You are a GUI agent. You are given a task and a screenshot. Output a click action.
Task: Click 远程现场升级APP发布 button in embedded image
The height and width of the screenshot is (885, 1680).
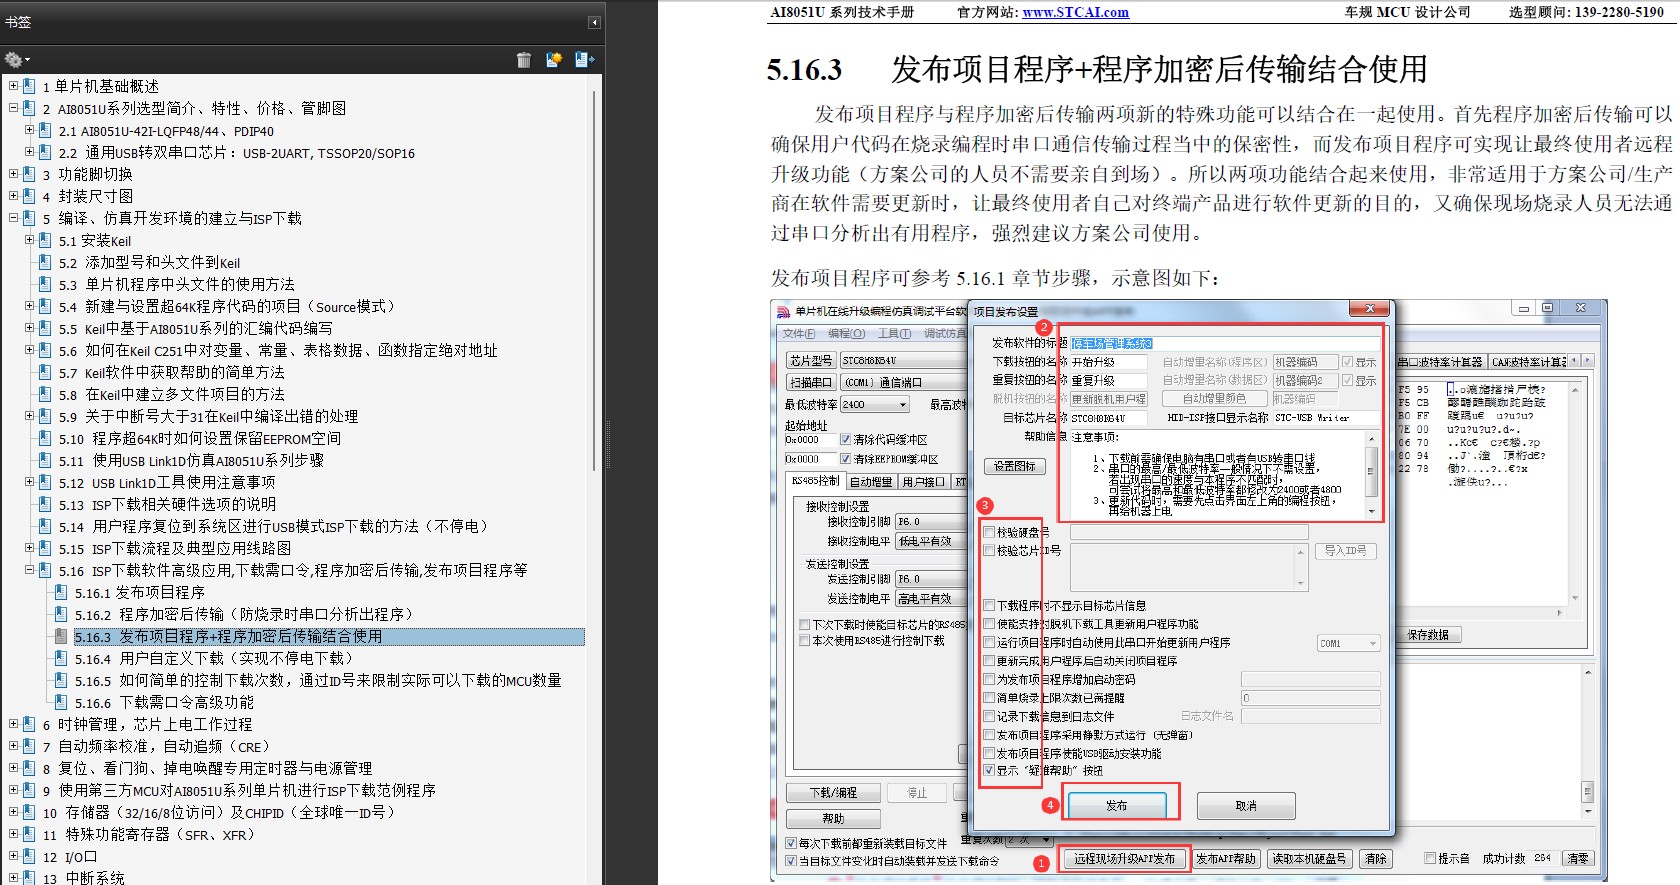(1125, 858)
